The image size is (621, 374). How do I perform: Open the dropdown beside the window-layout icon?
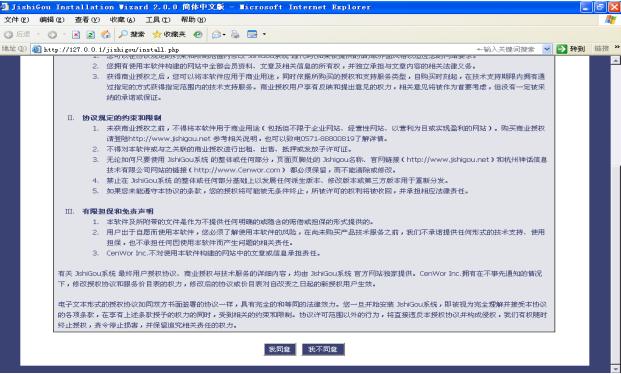264,34
